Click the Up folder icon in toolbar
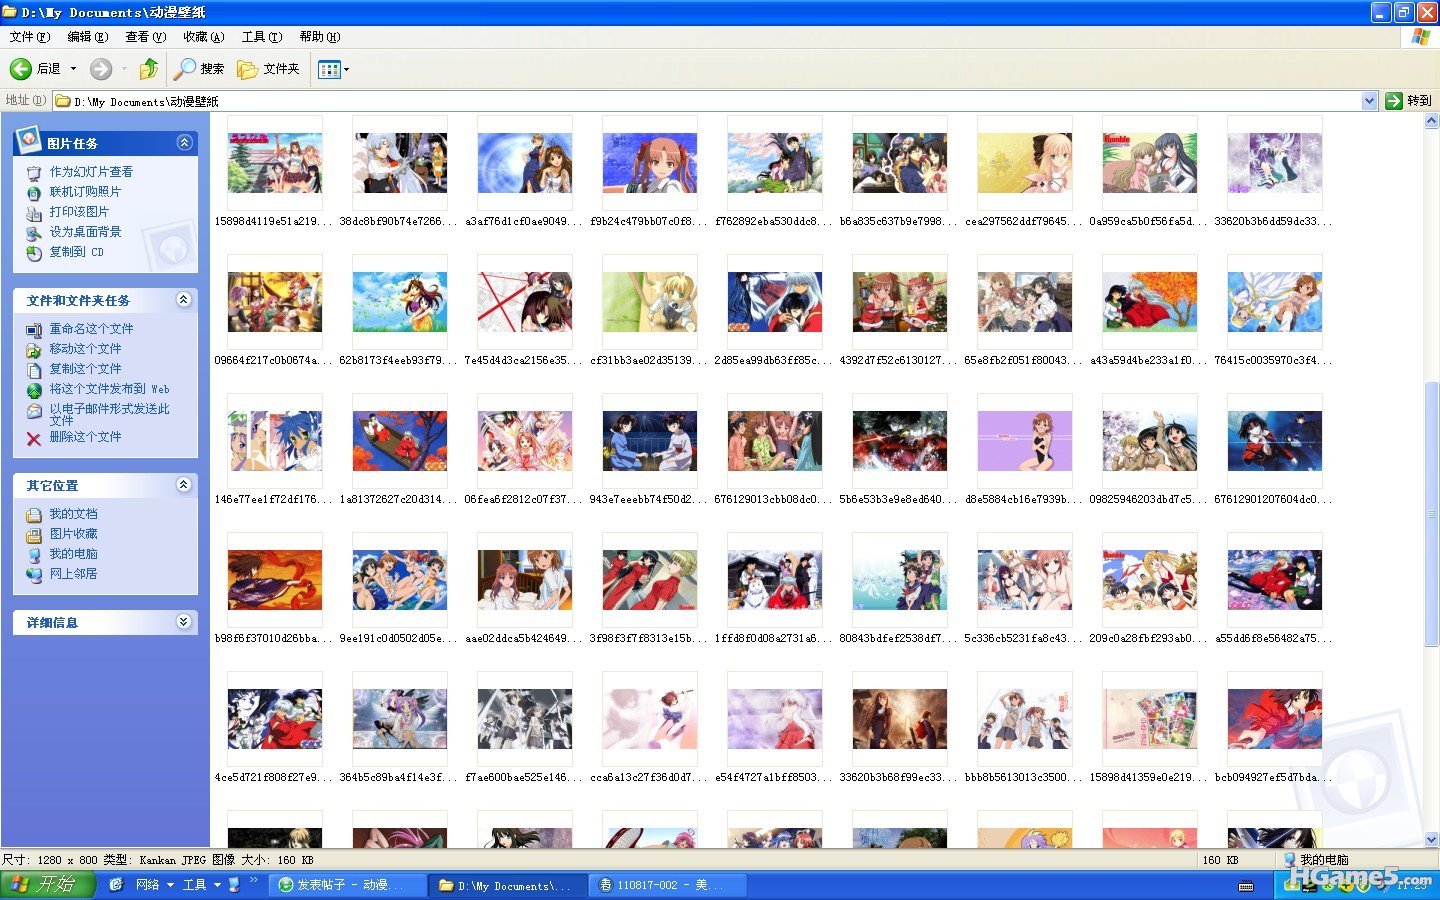1440x900 pixels. pyautogui.click(x=149, y=69)
